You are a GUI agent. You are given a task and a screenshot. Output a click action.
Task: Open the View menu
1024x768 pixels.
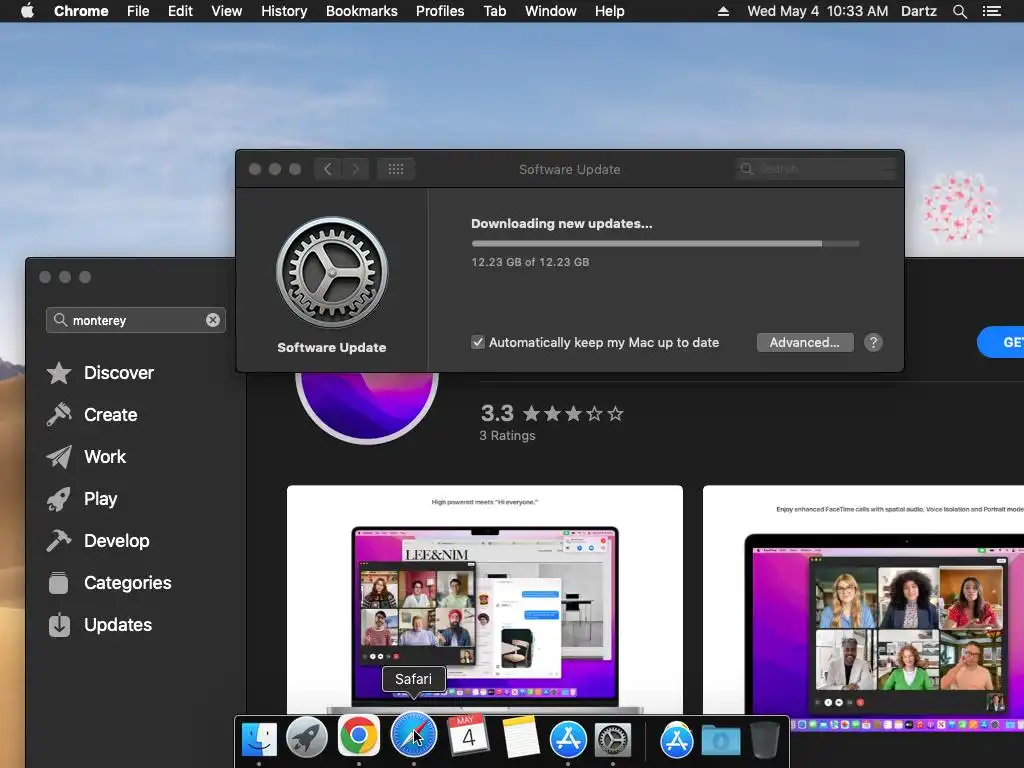tap(227, 11)
